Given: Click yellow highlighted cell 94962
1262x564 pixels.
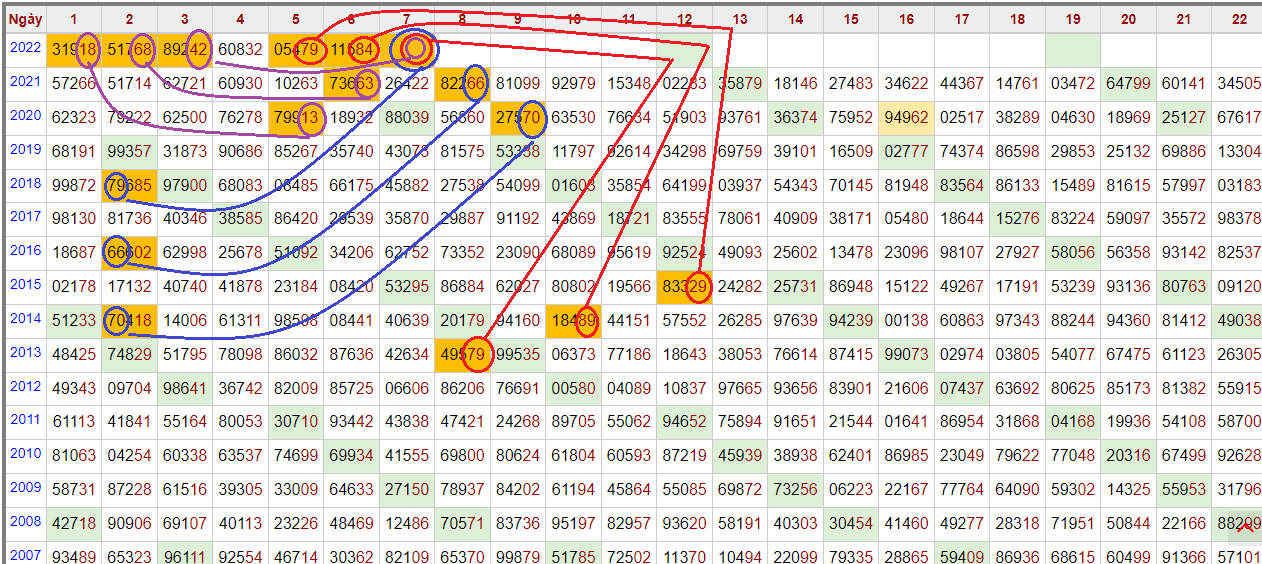Looking at the screenshot, I should click(x=906, y=117).
